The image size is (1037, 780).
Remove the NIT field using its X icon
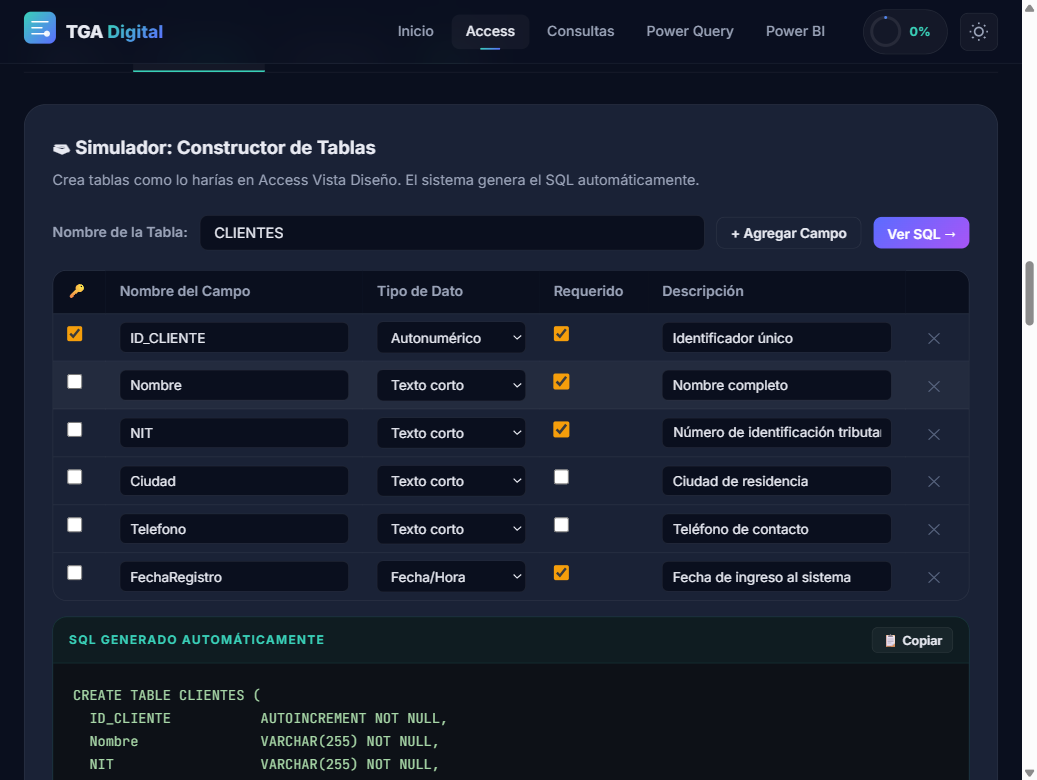click(x=933, y=434)
